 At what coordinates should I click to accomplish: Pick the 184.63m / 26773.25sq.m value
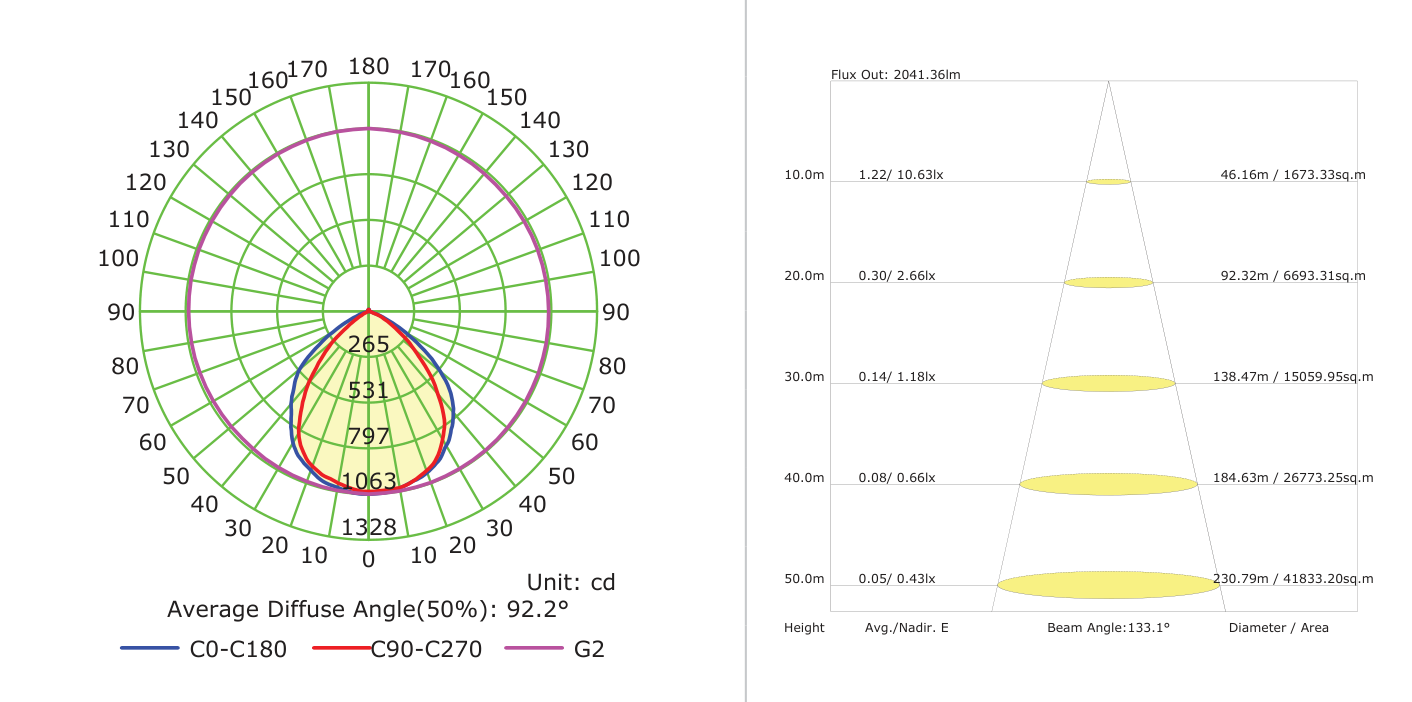(x=1293, y=478)
